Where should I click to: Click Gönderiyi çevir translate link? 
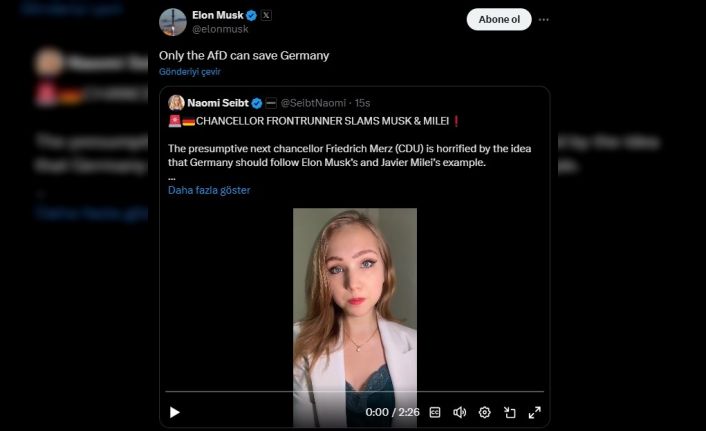pos(190,72)
